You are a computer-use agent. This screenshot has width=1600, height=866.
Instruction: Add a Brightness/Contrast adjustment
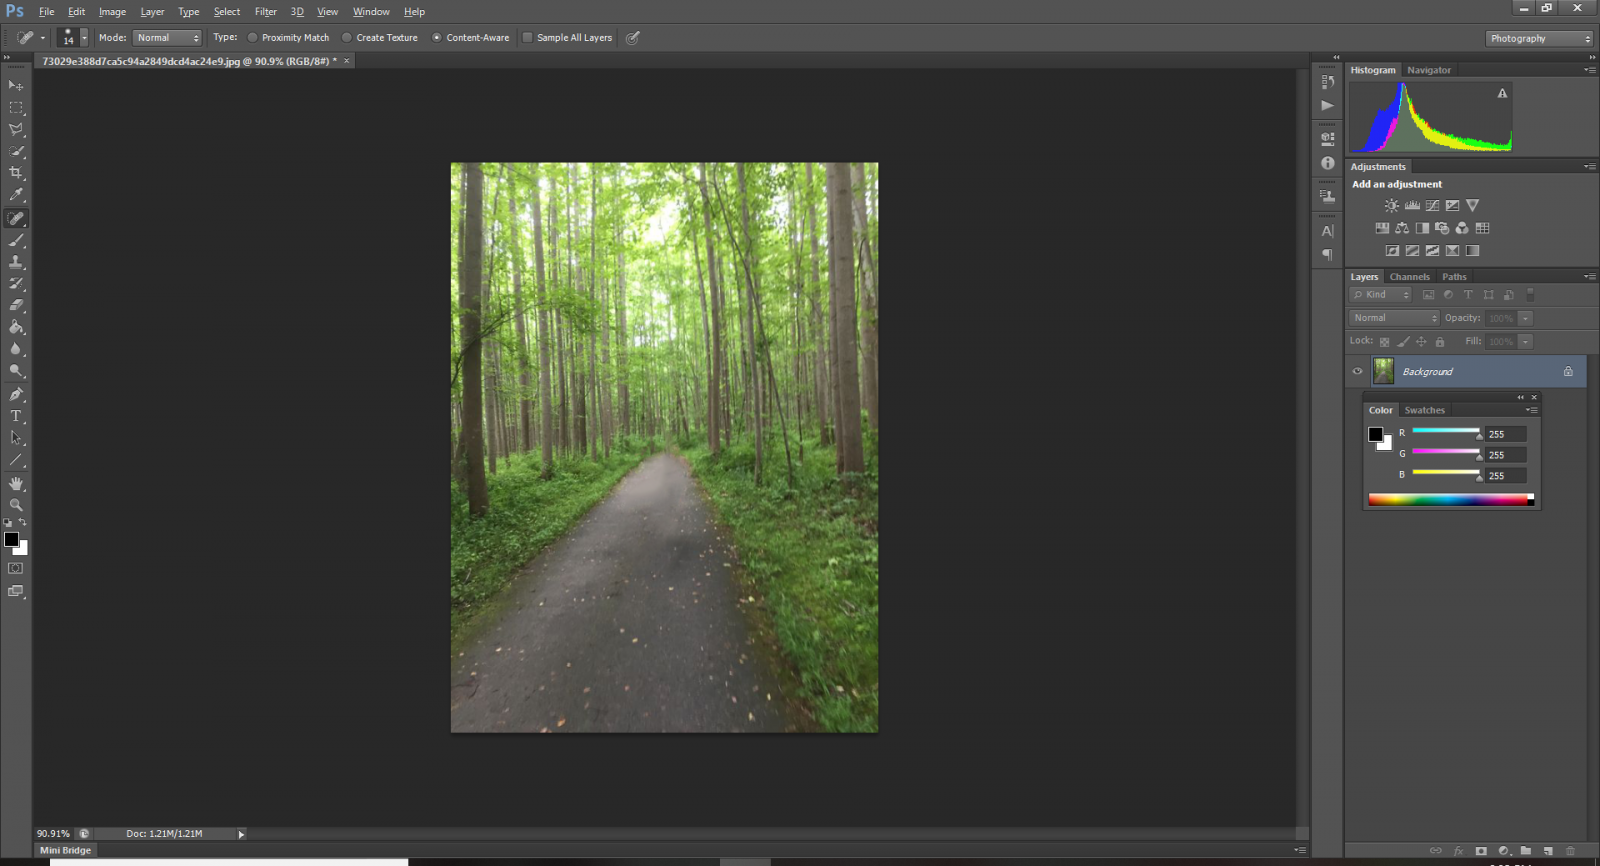(1391, 206)
